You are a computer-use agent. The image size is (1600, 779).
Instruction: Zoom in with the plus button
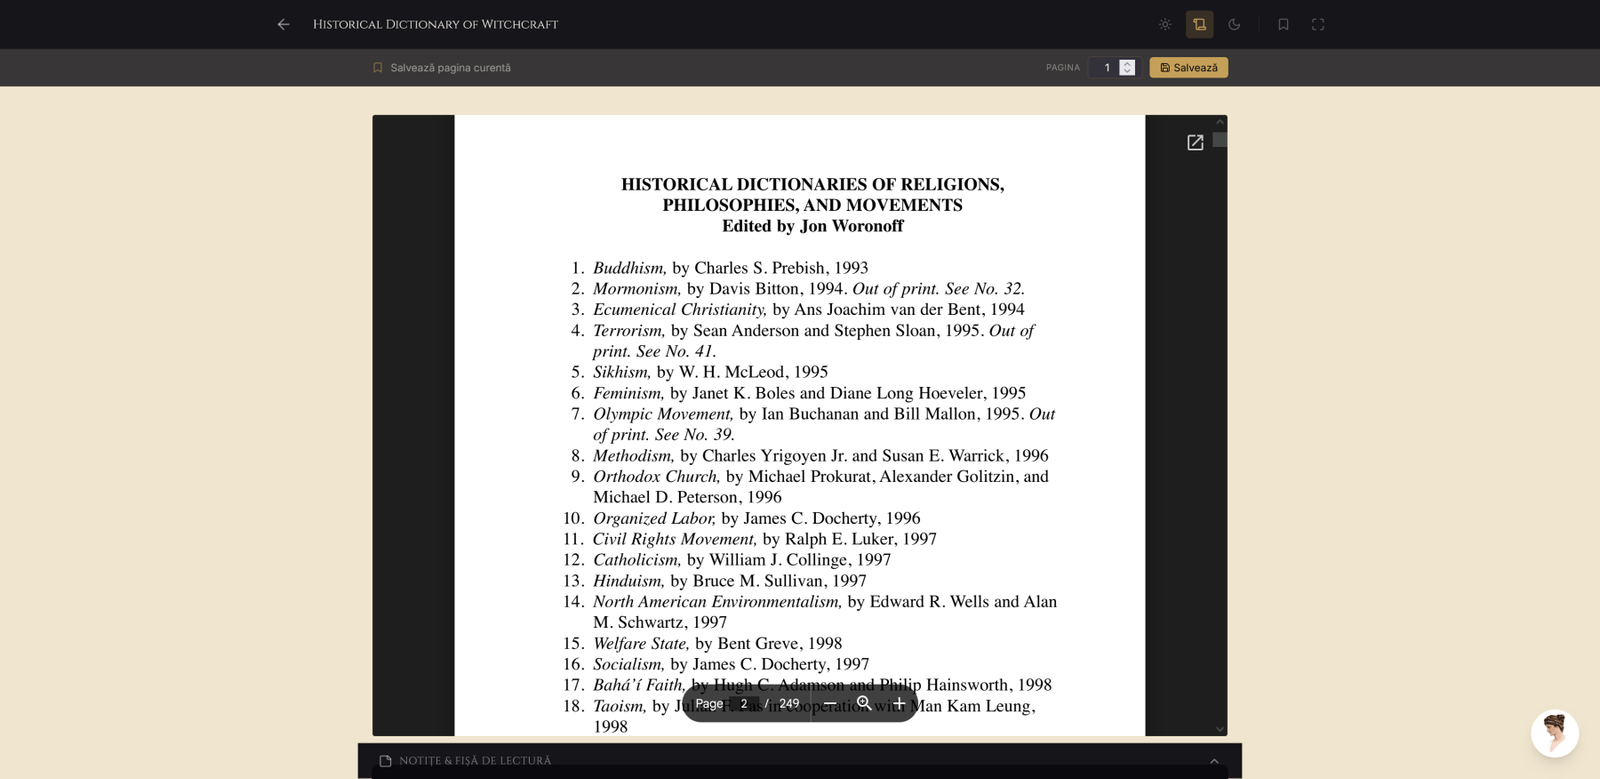pyautogui.click(x=899, y=704)
